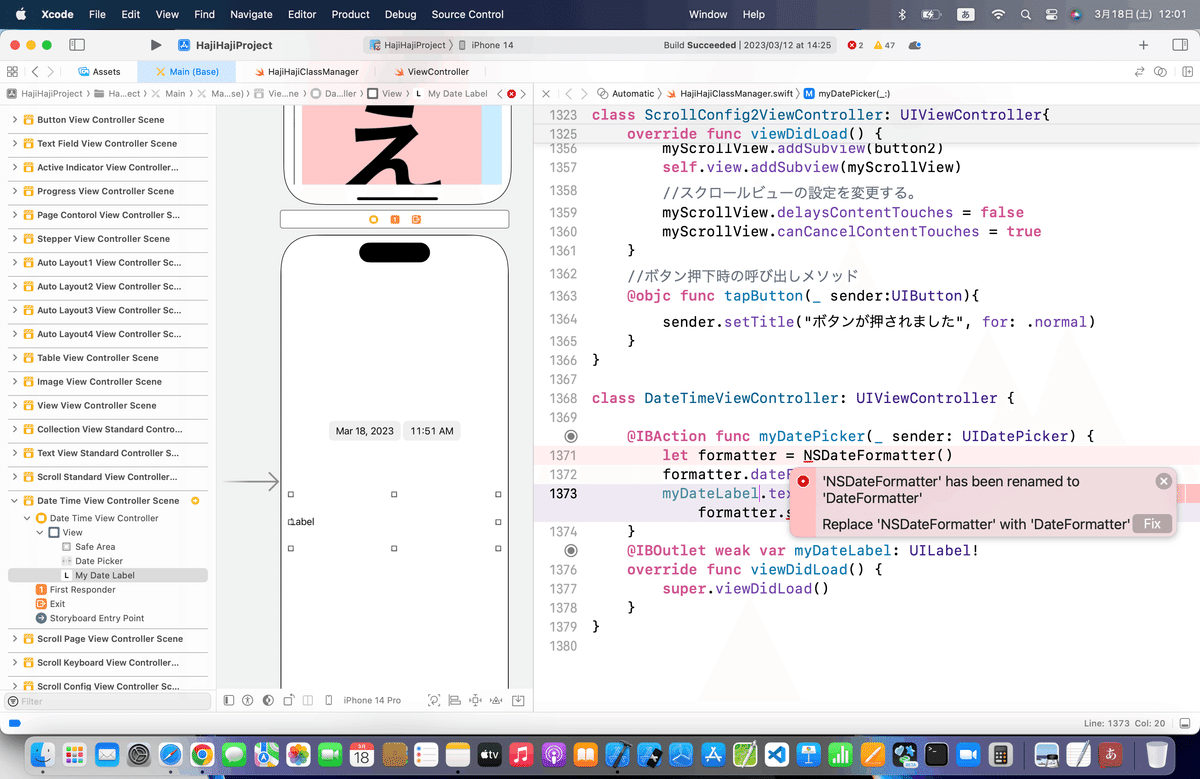This screenshot has height=779, width=1200.
Task: Expand Text Field View Controller Scene
Action: [15, 144]
